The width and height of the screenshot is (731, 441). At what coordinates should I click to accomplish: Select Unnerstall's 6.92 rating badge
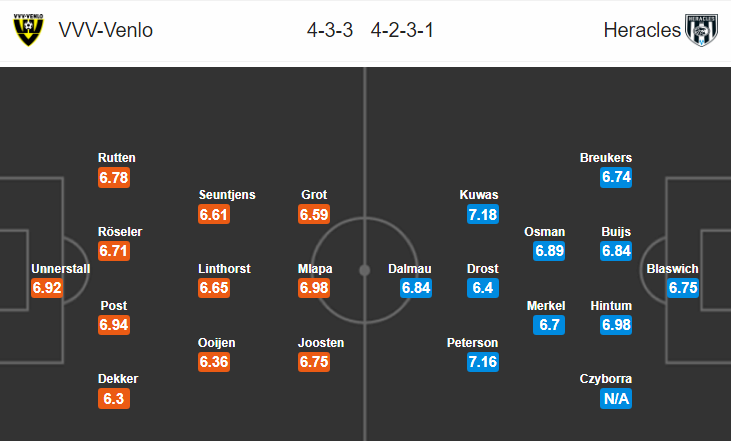[47, 288]
